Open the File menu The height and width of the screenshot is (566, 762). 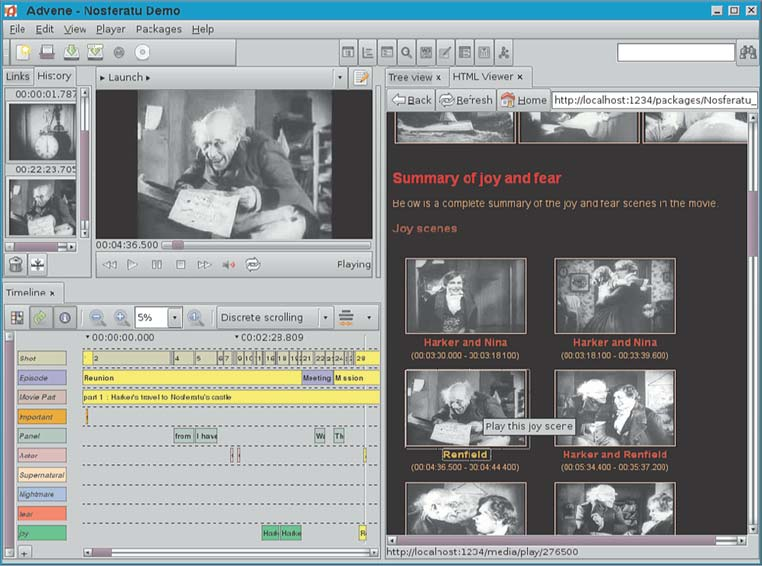coord(17,29)
